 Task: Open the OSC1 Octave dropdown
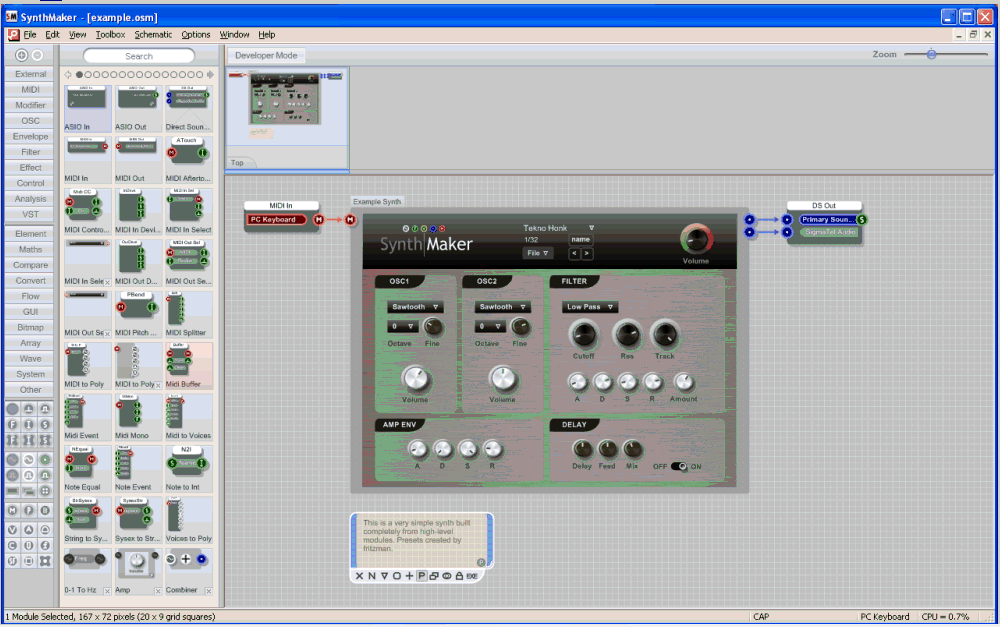click(x=402, y=327)
